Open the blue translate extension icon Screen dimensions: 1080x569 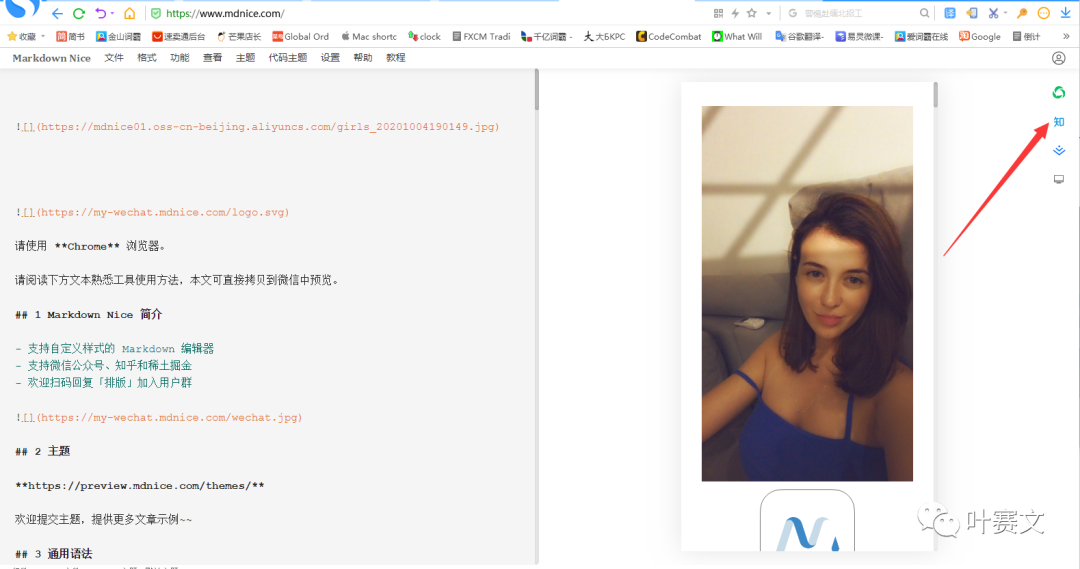point(950,13)
